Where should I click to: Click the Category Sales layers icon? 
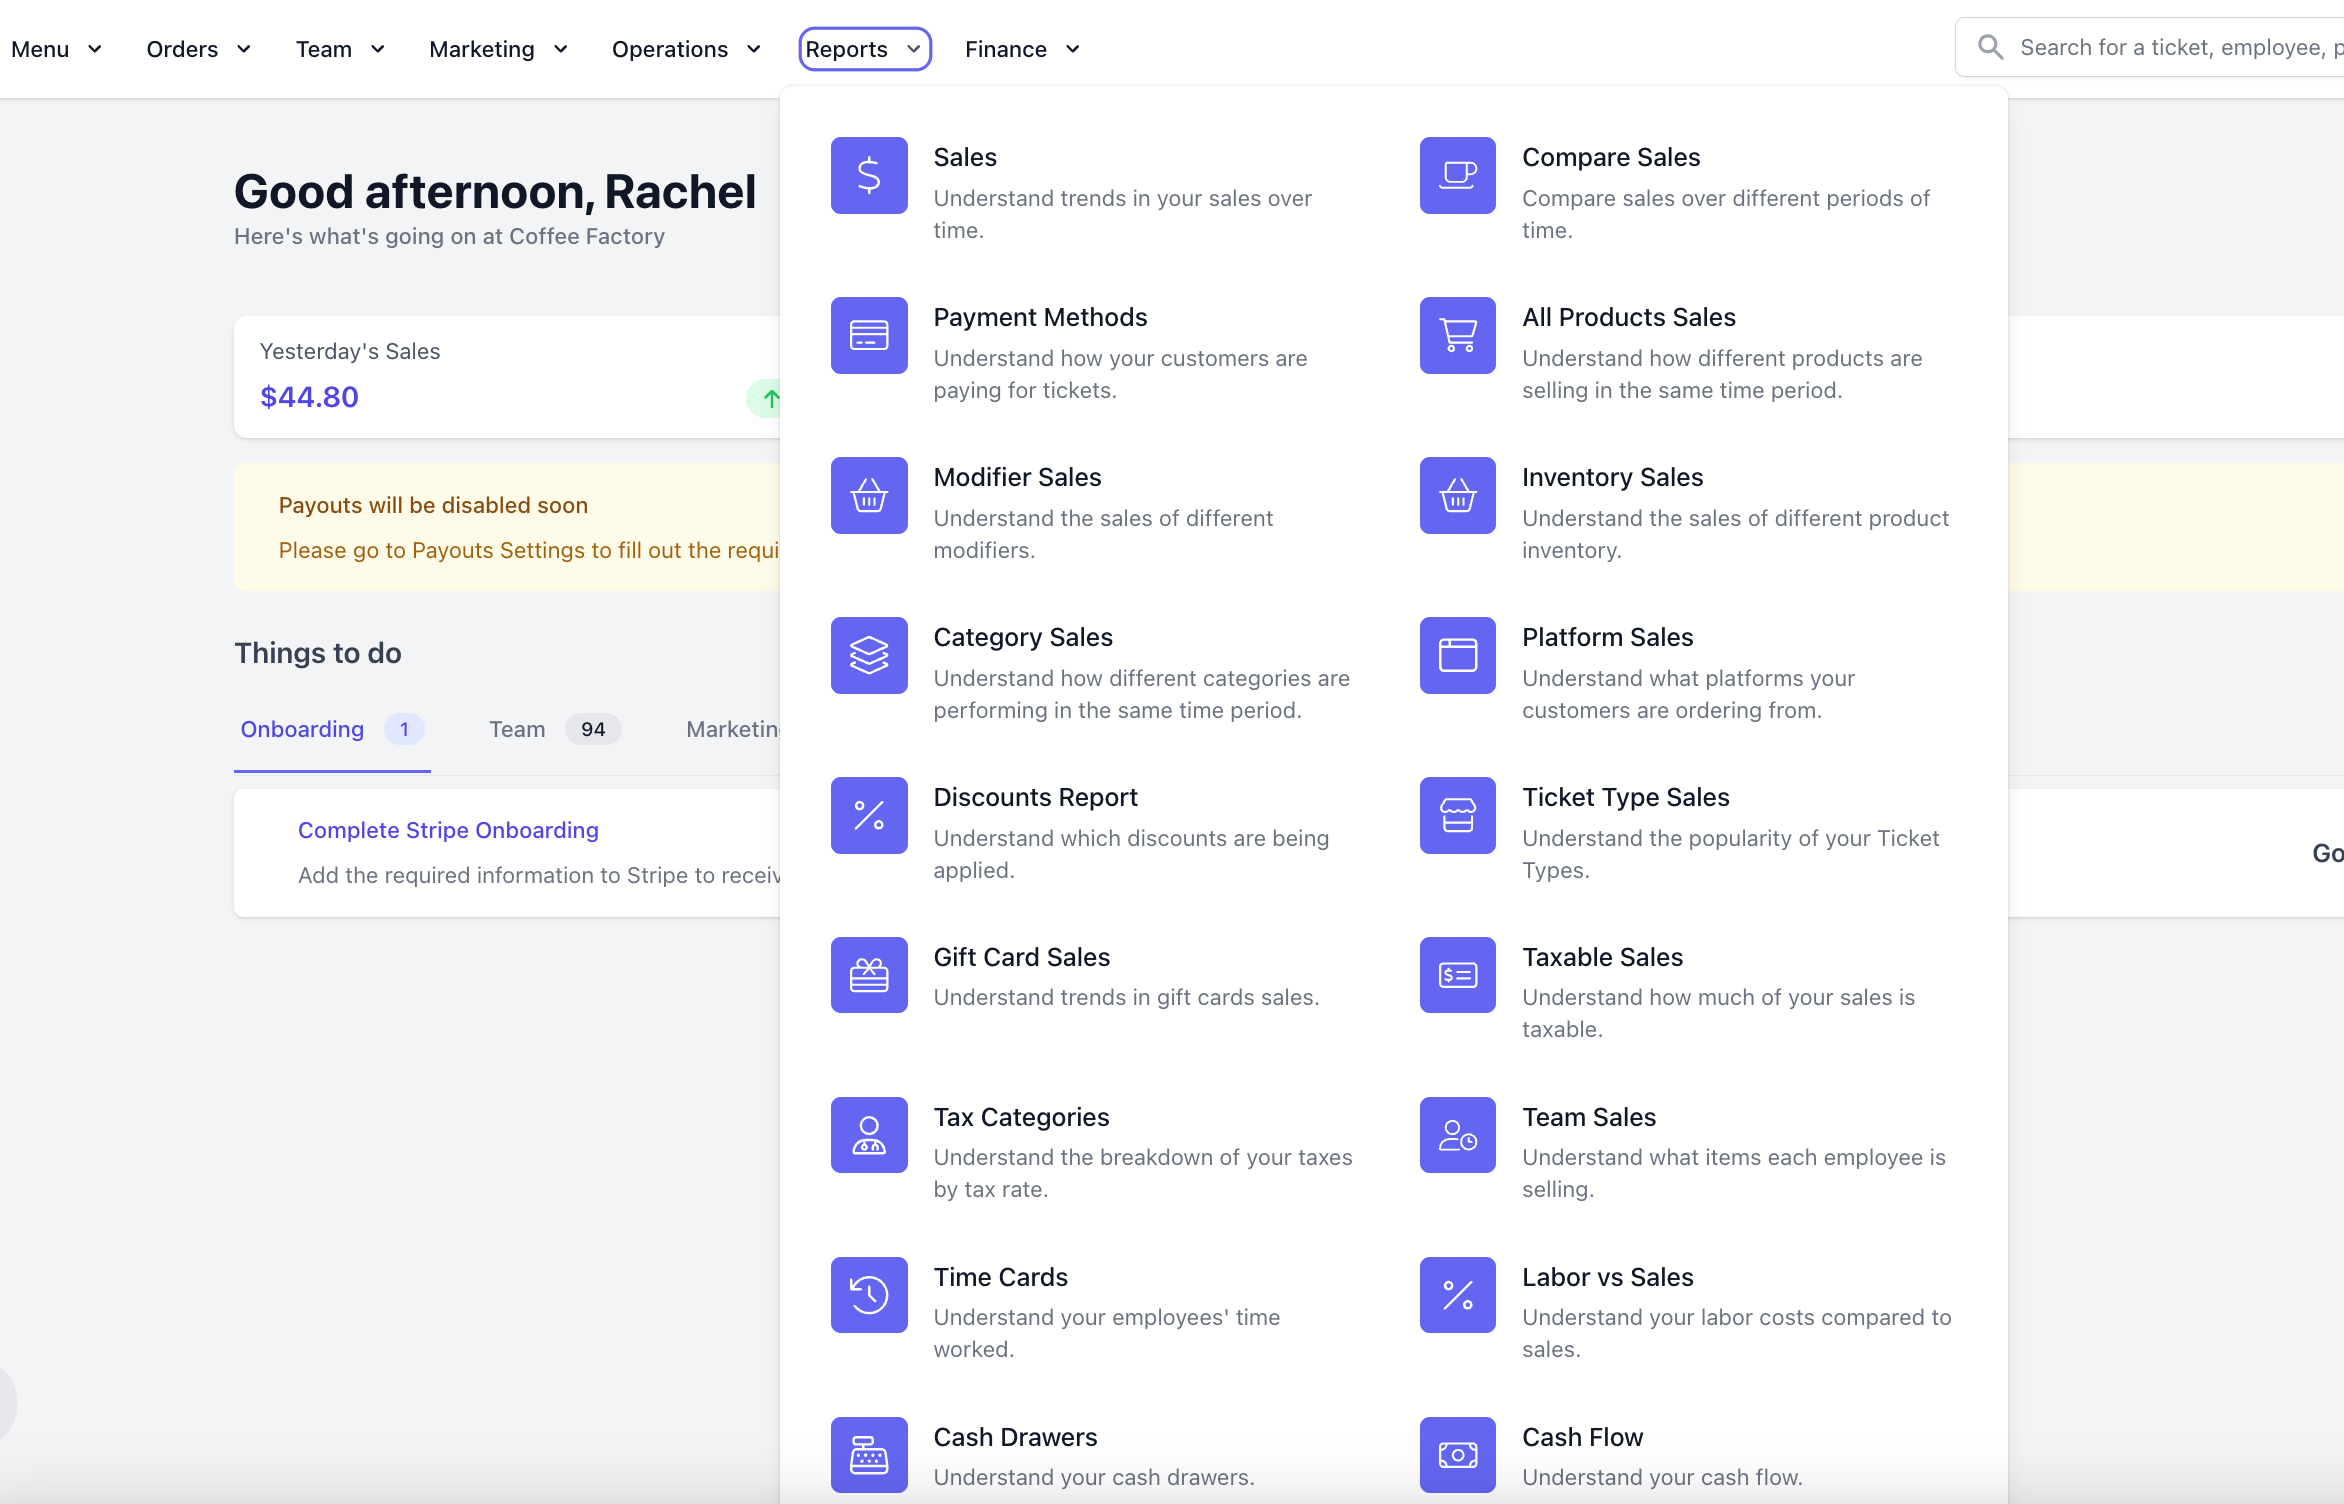tap(868, 655)
